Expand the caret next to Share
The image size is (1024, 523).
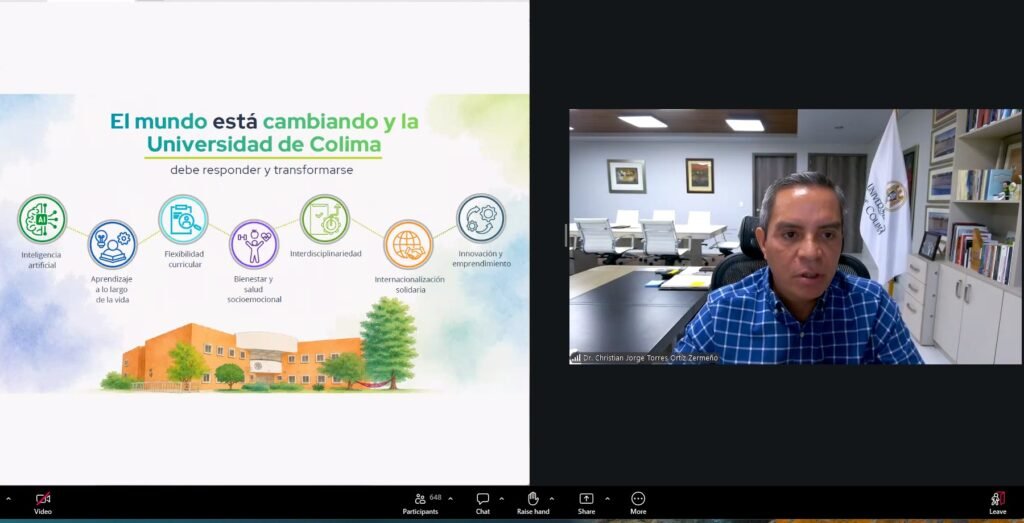point(607,499)
